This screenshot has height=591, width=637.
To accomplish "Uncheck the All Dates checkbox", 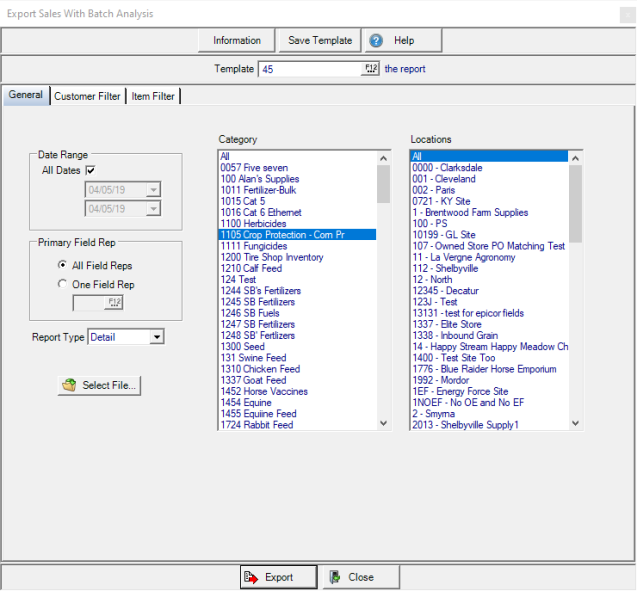I will (91, 171).
